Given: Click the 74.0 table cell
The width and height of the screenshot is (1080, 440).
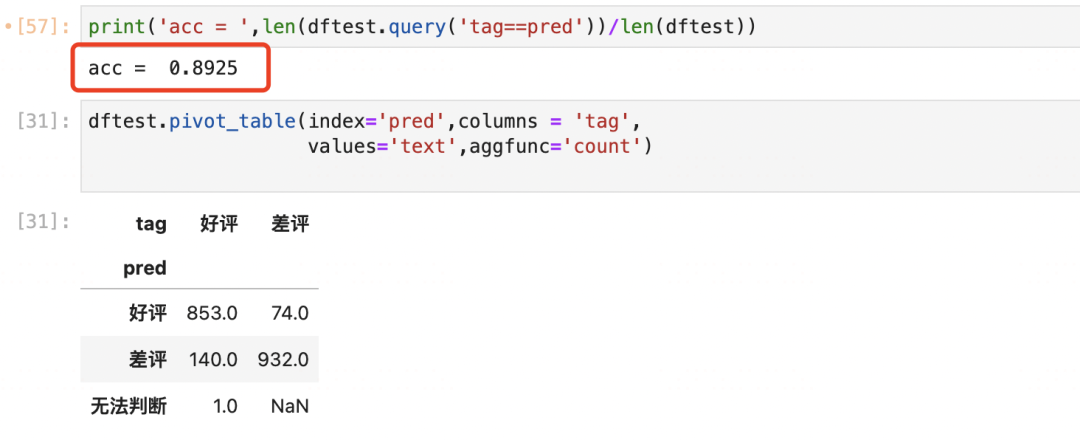Looking at the screenshot, I should [x=290, y=314].
